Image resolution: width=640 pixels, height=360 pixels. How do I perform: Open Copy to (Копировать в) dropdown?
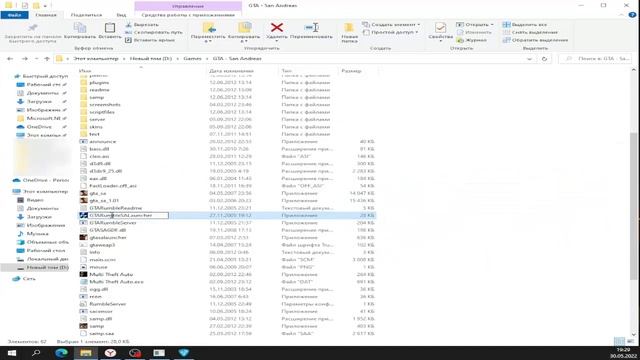[x=244, y=32]
